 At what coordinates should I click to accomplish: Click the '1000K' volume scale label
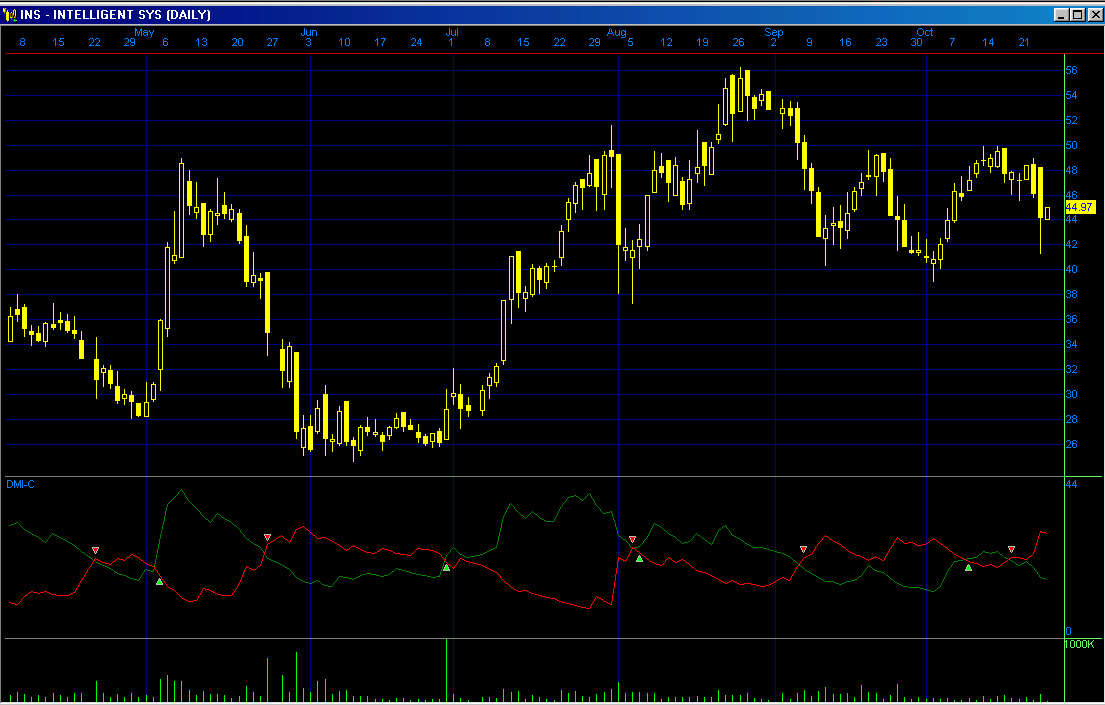click(1079, 644)
